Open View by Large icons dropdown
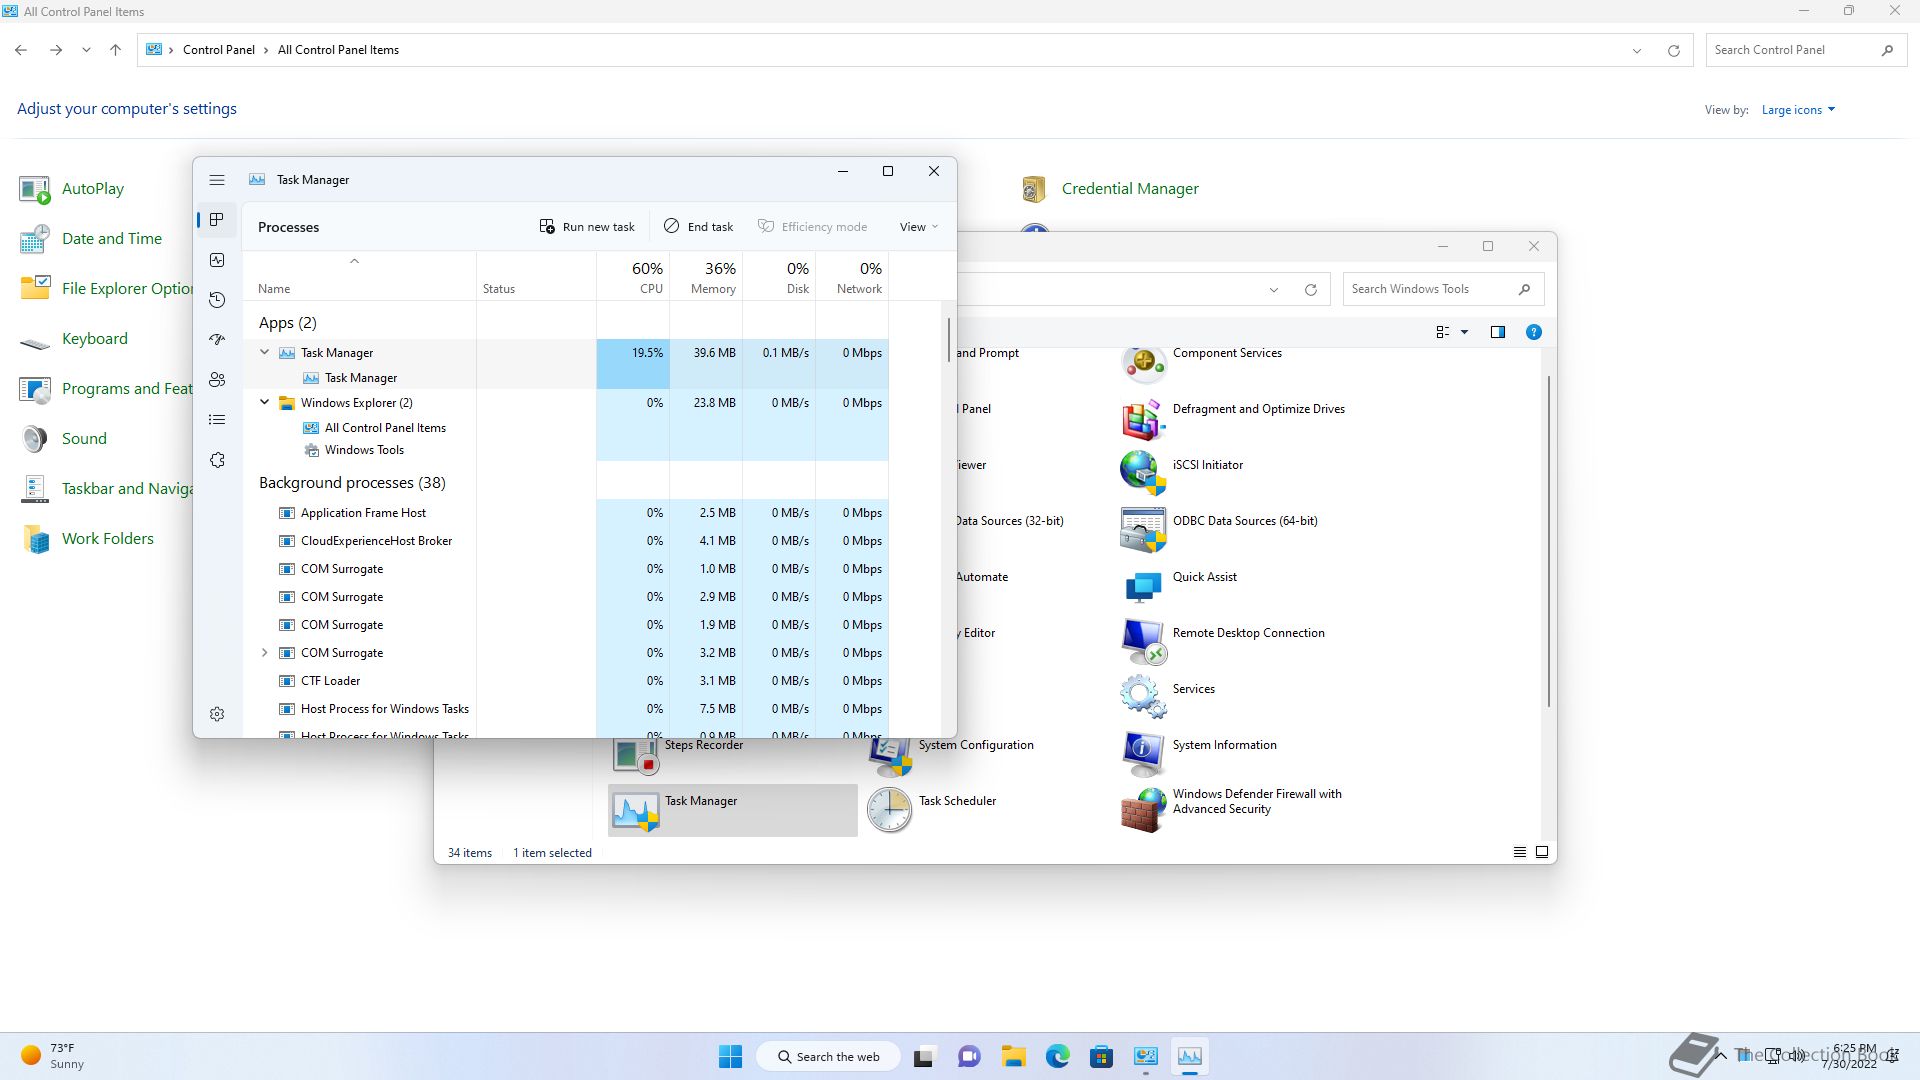Screen dimensions: 1920x1080 click(1798, 110)
